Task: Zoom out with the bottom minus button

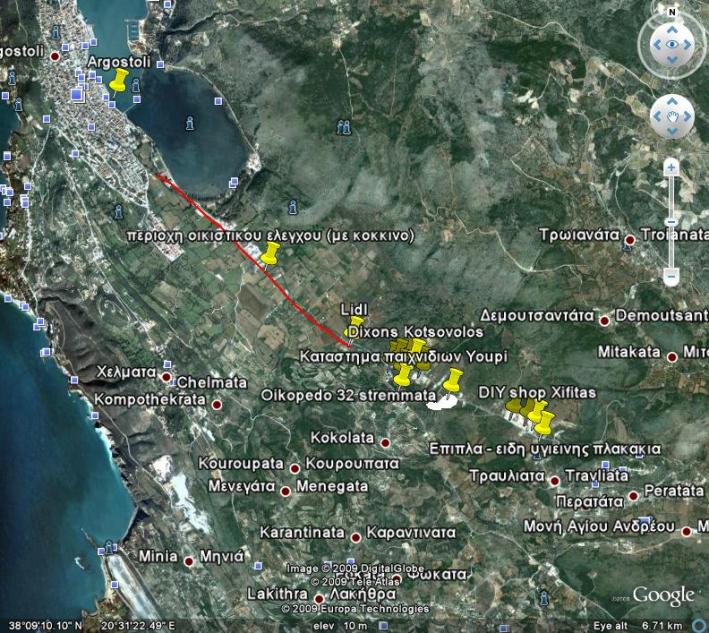Action: tap(671, 277)
